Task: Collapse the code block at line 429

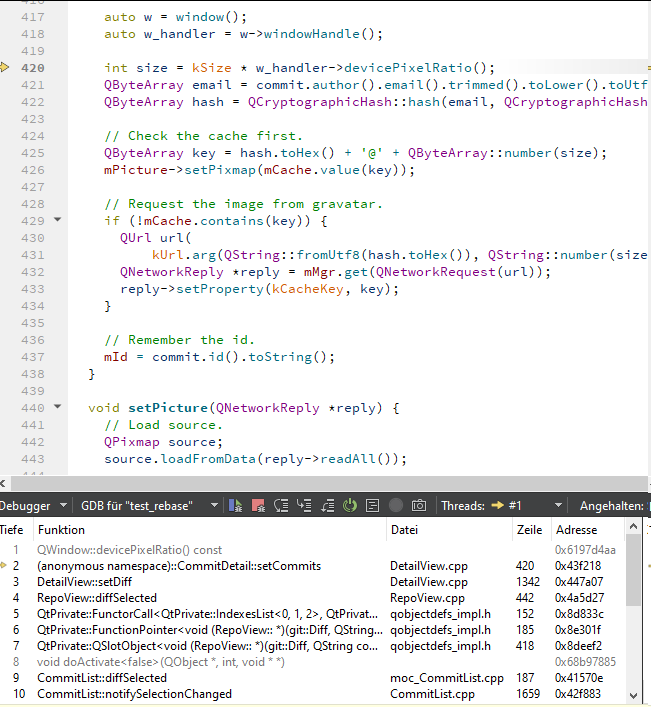Action: pyautogui.click(x=58, y=220)
